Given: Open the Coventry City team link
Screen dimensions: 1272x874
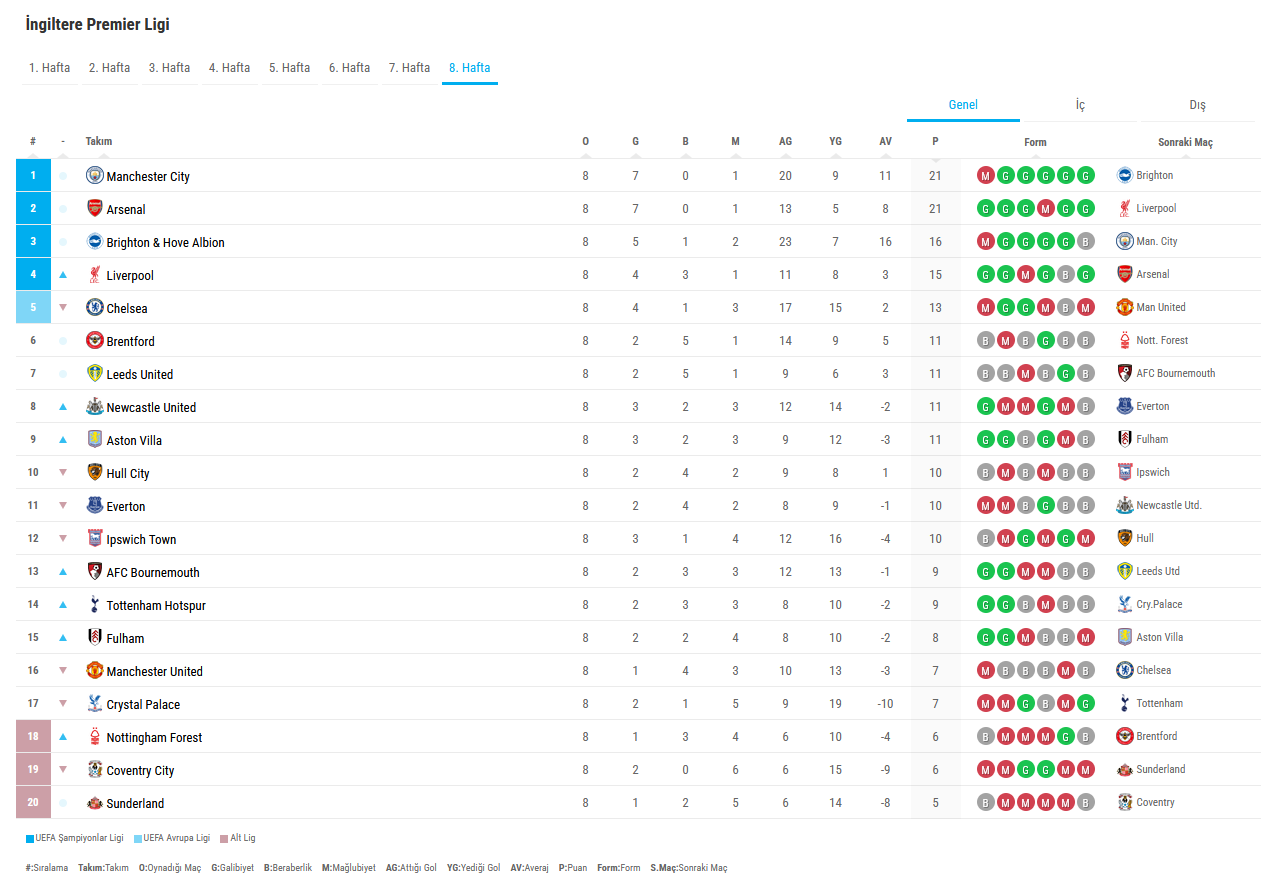Looking at the screenshot, I should click(x=141, y=770).
